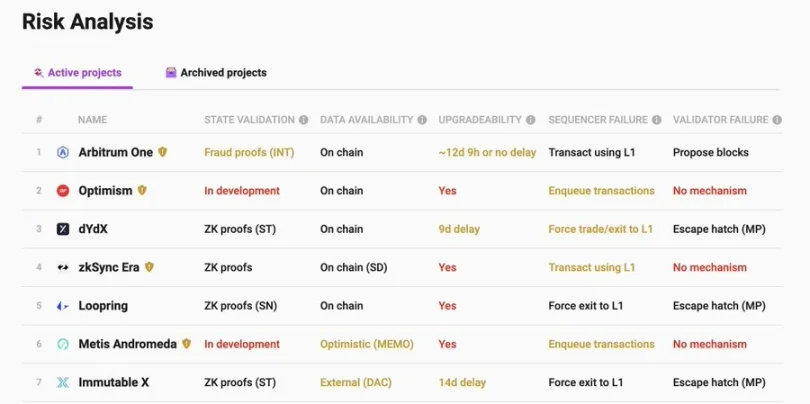Click the Arbitrum One project logo icon
This screenshot has width=810, height=404.
(x=63, y=153)
